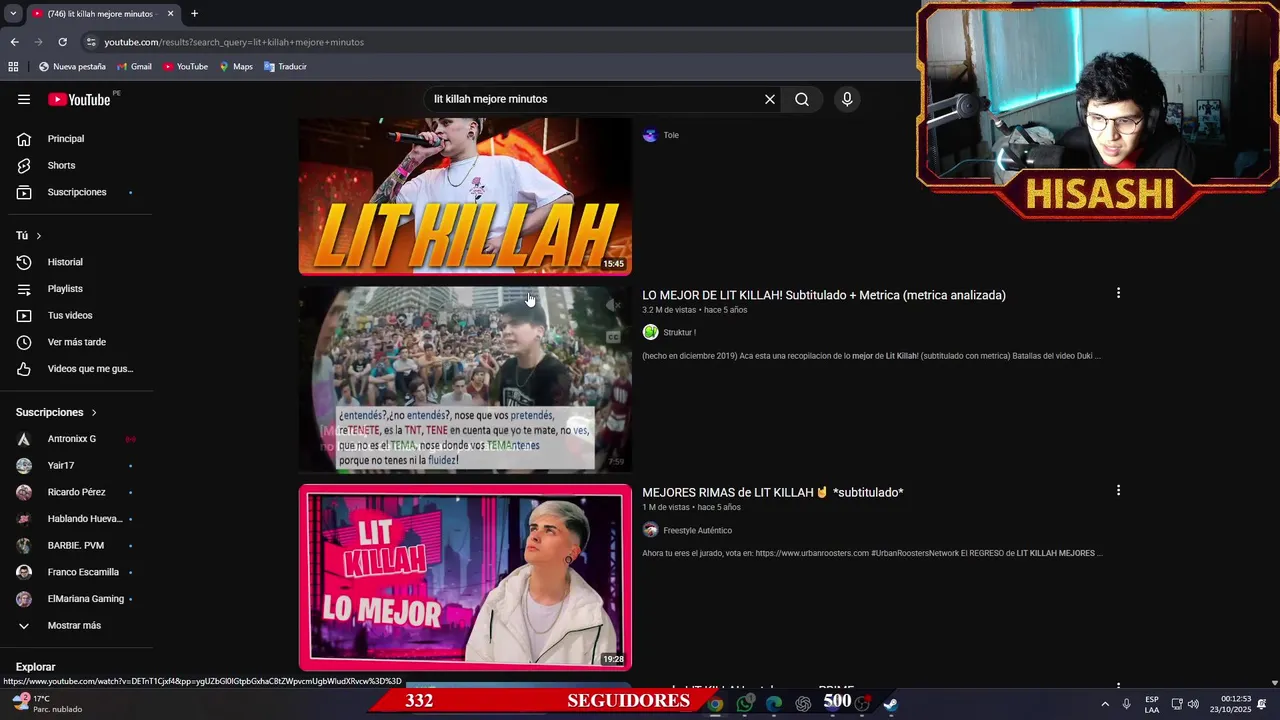Viewport: 1280px width, 720px height.
Task: Open the Traducir bookmark
Action: (285, 67)
